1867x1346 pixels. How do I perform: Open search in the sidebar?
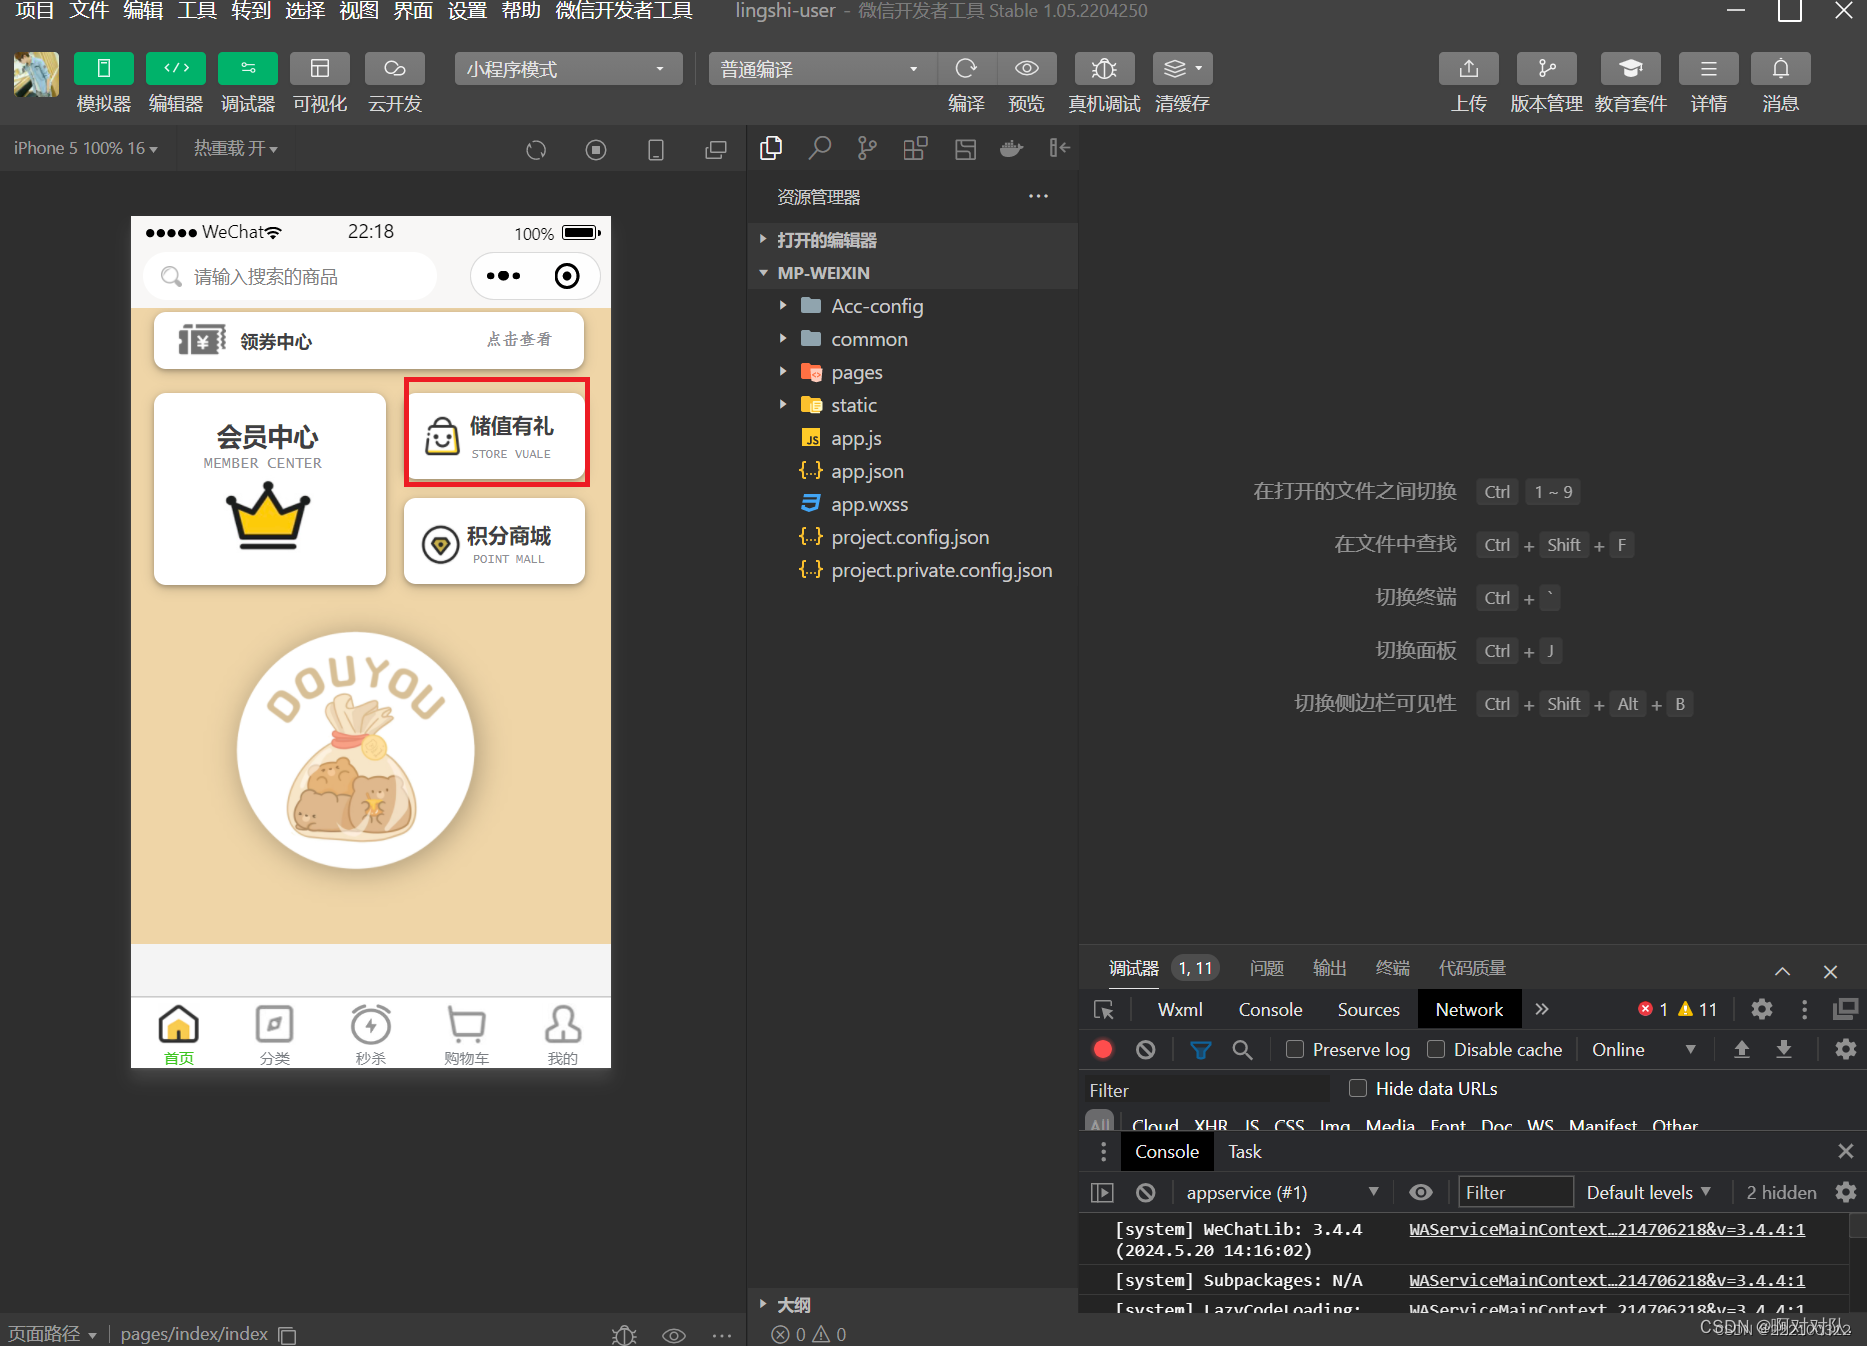click(x=819, y=148)
